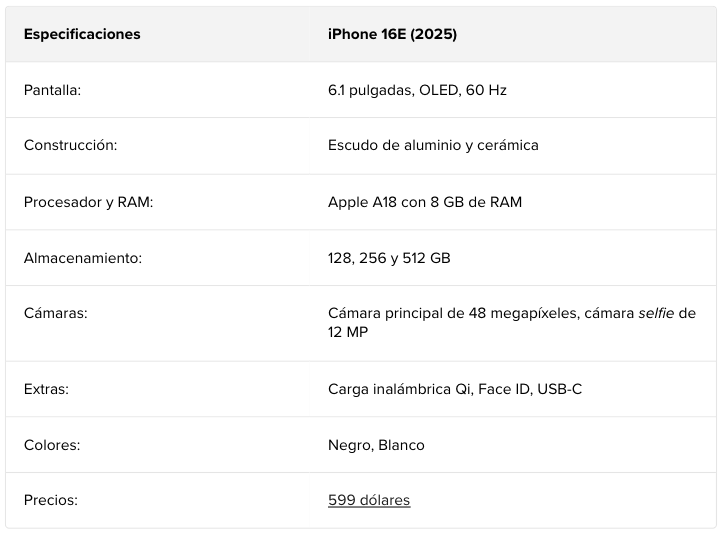Select the Precios row label
This screenshot has width=724, height=535.
[50, 500]
